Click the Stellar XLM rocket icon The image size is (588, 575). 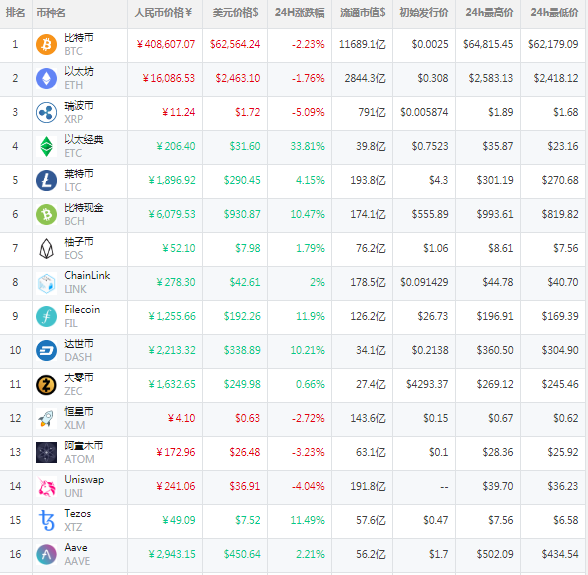tap(46, 419)
